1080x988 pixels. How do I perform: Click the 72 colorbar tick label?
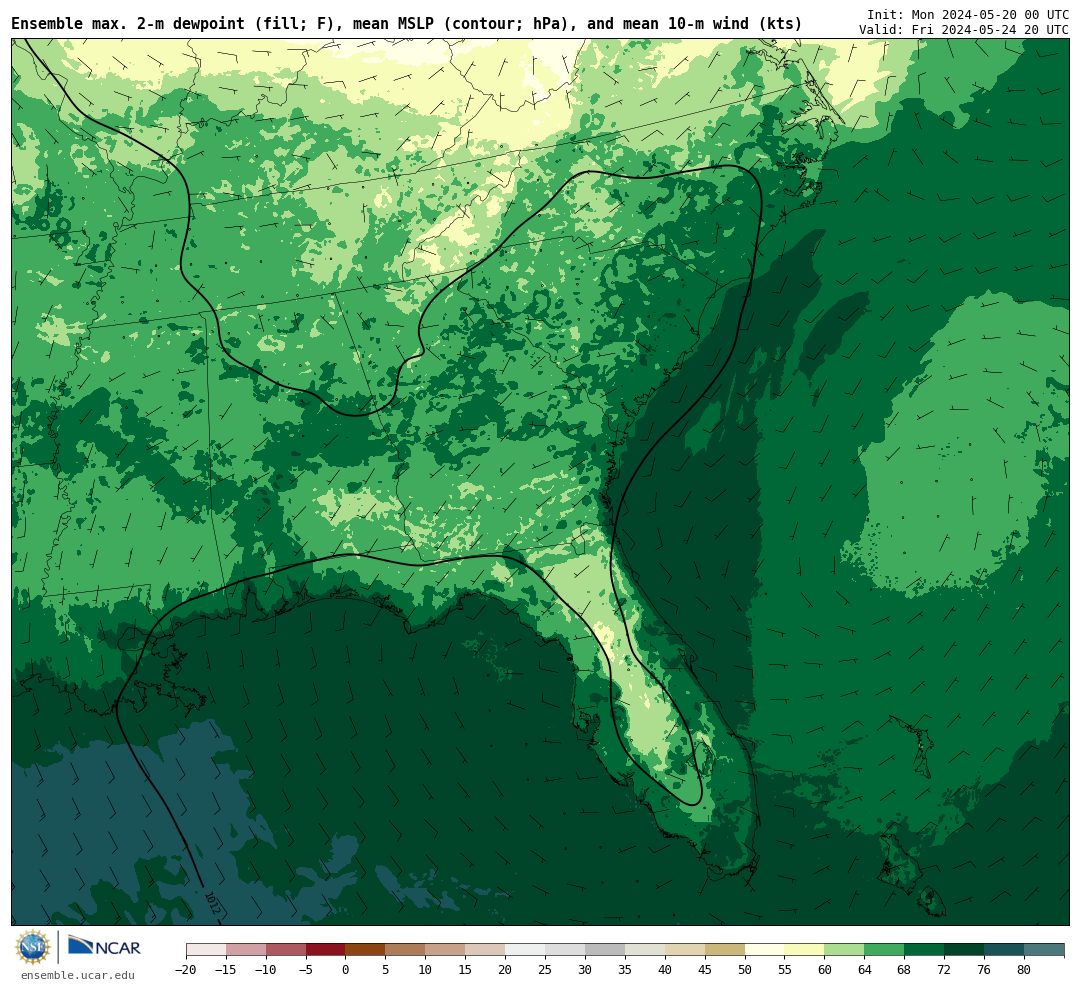coord(945,970)
